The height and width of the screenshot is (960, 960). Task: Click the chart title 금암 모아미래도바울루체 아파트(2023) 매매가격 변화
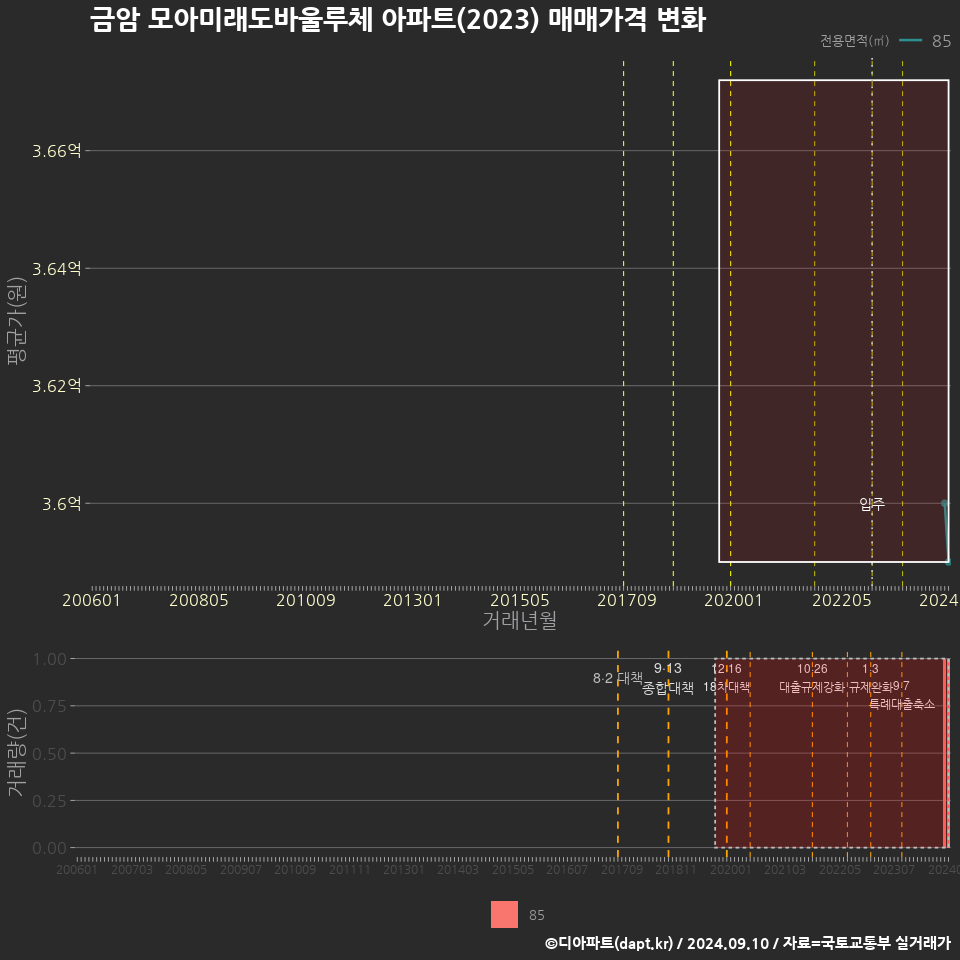tap(398, 20)
